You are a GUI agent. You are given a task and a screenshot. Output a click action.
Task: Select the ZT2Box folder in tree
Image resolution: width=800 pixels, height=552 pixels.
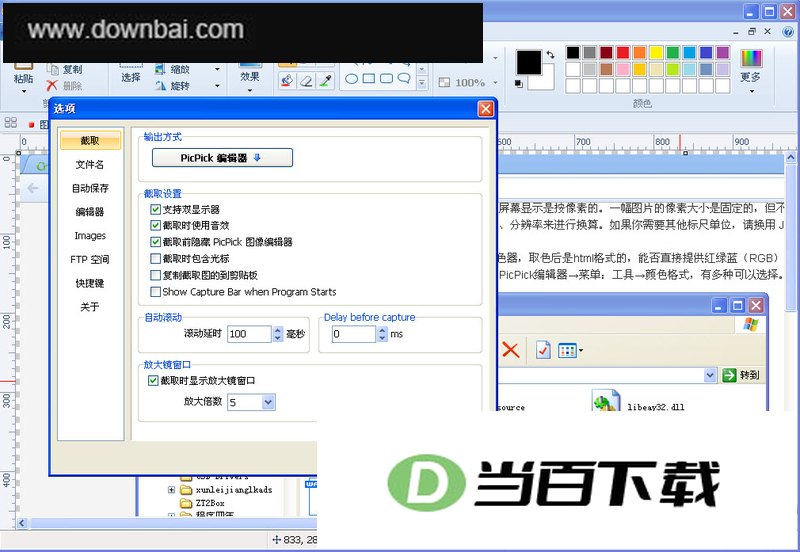click(210, 503)
